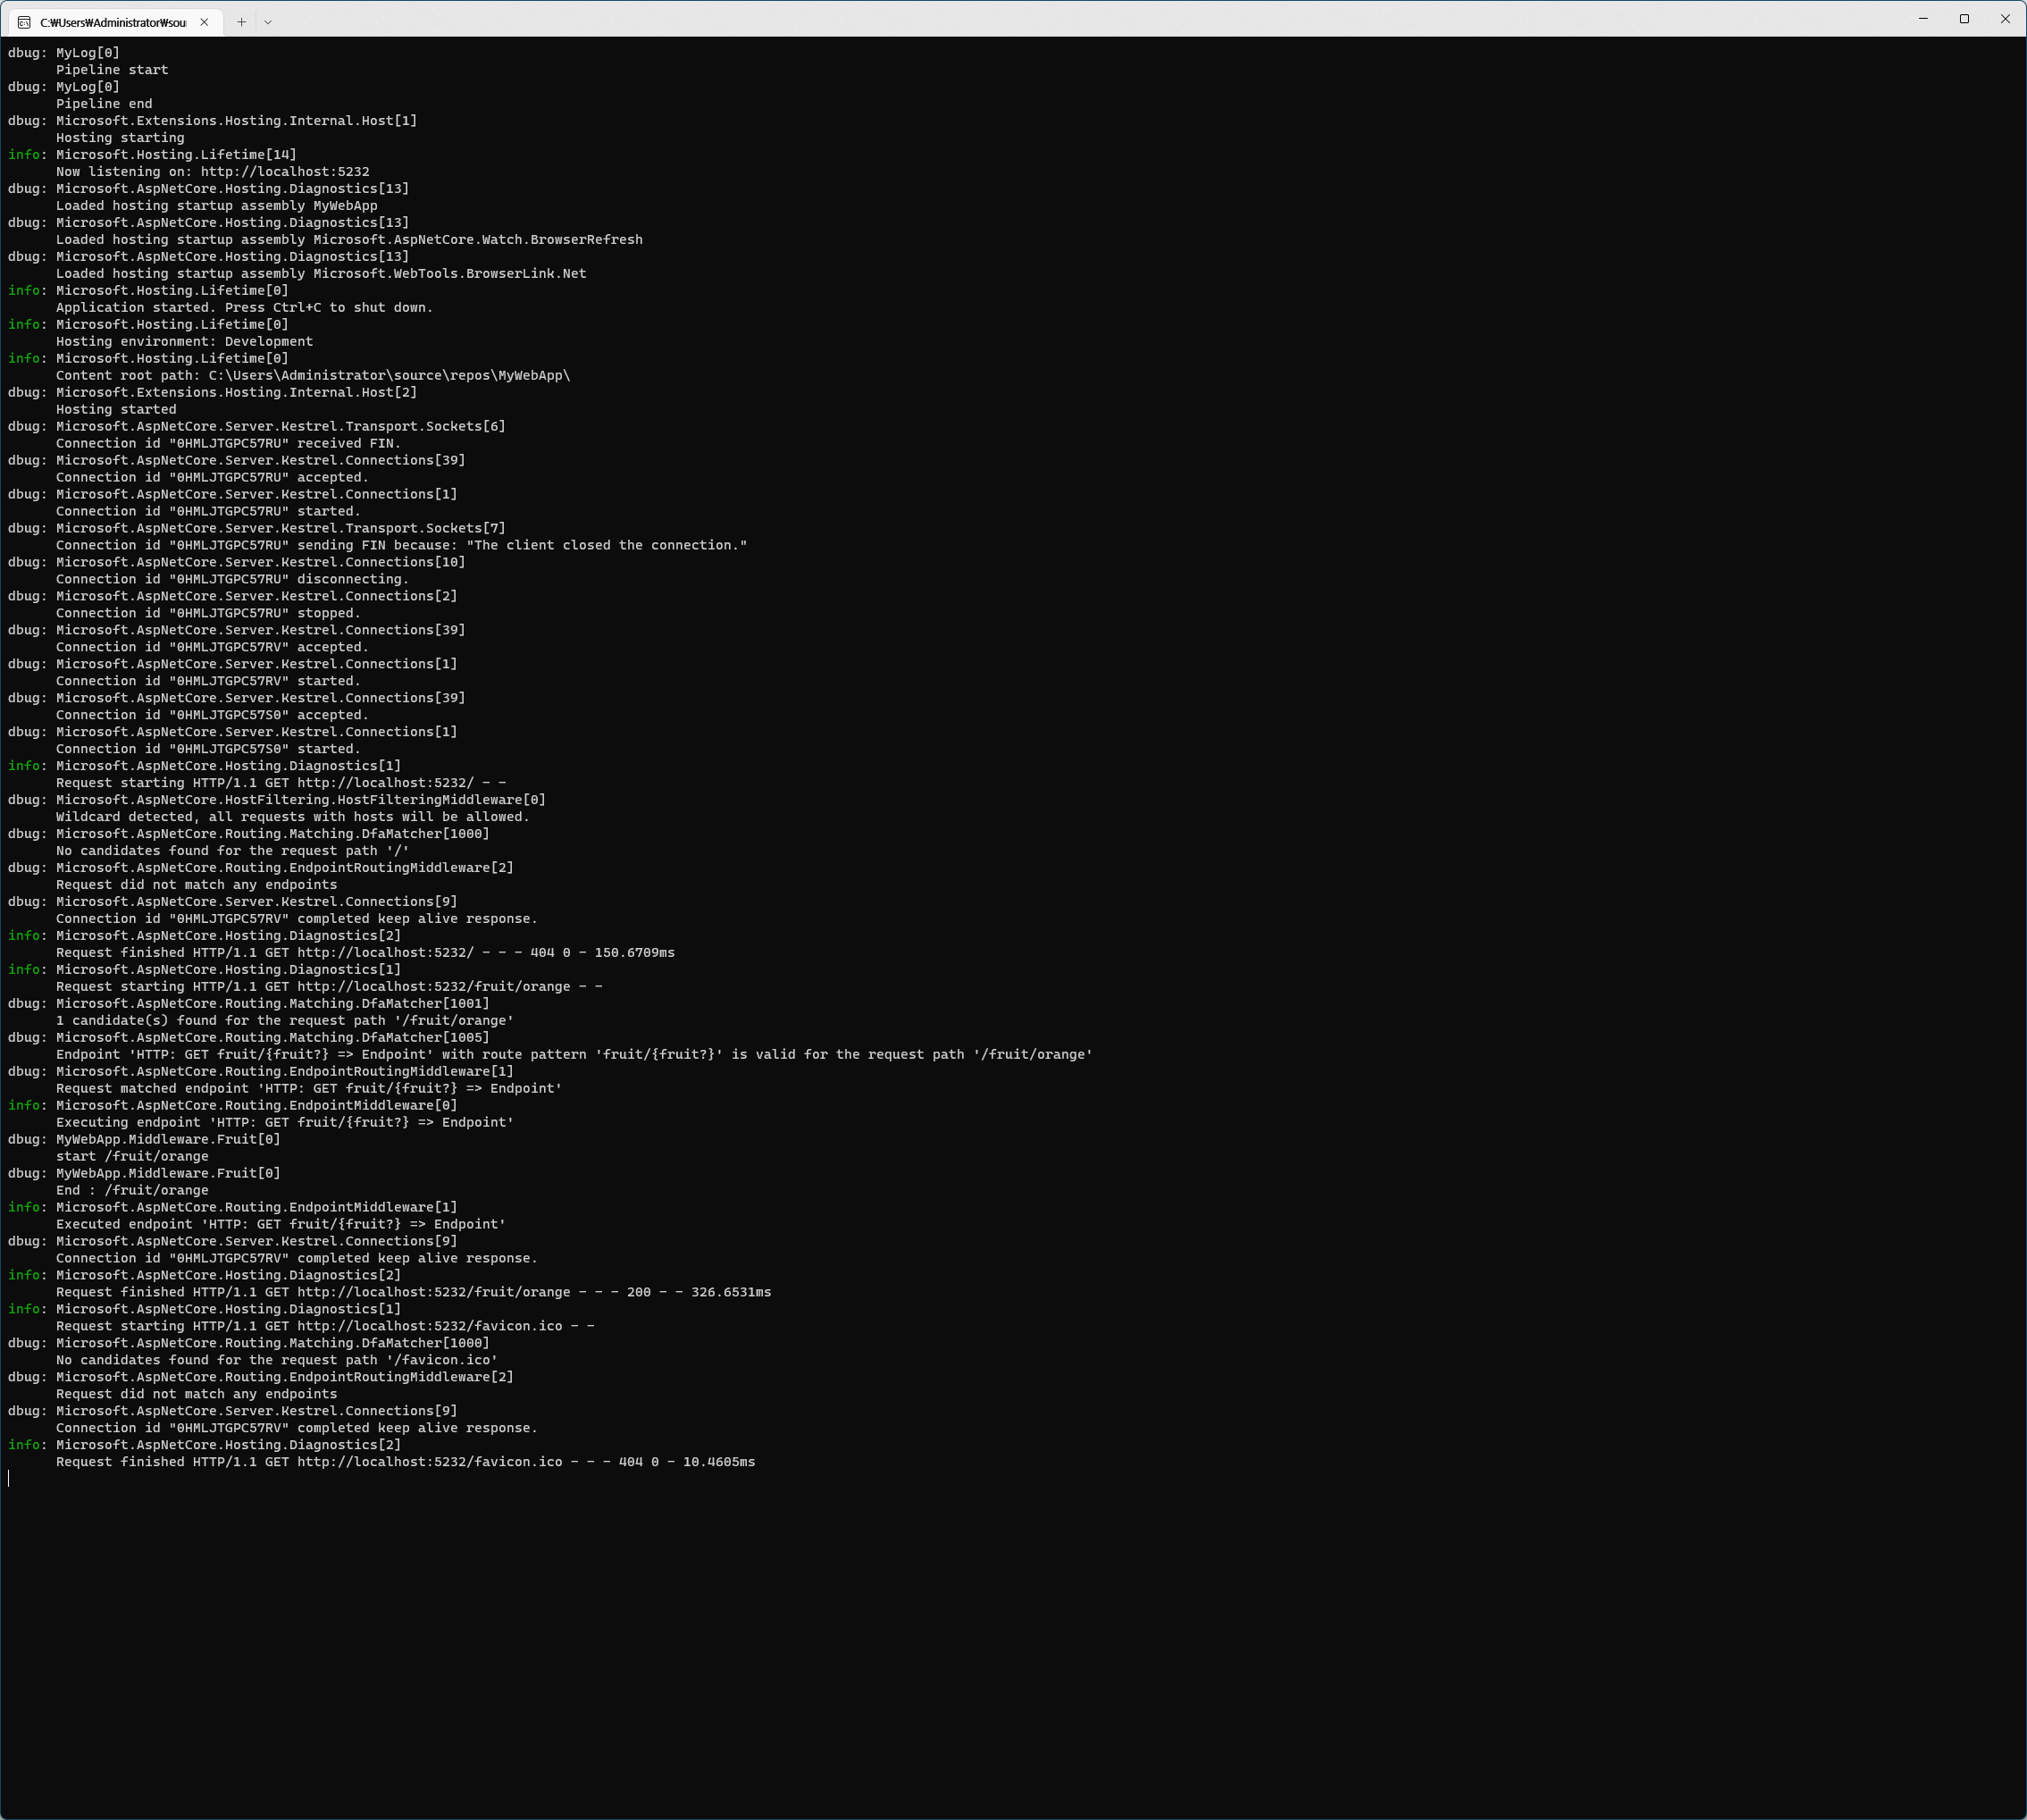Click fruit/orange URL in Request starting line
The image size is (2027, 1820).
tap(433, 987)
